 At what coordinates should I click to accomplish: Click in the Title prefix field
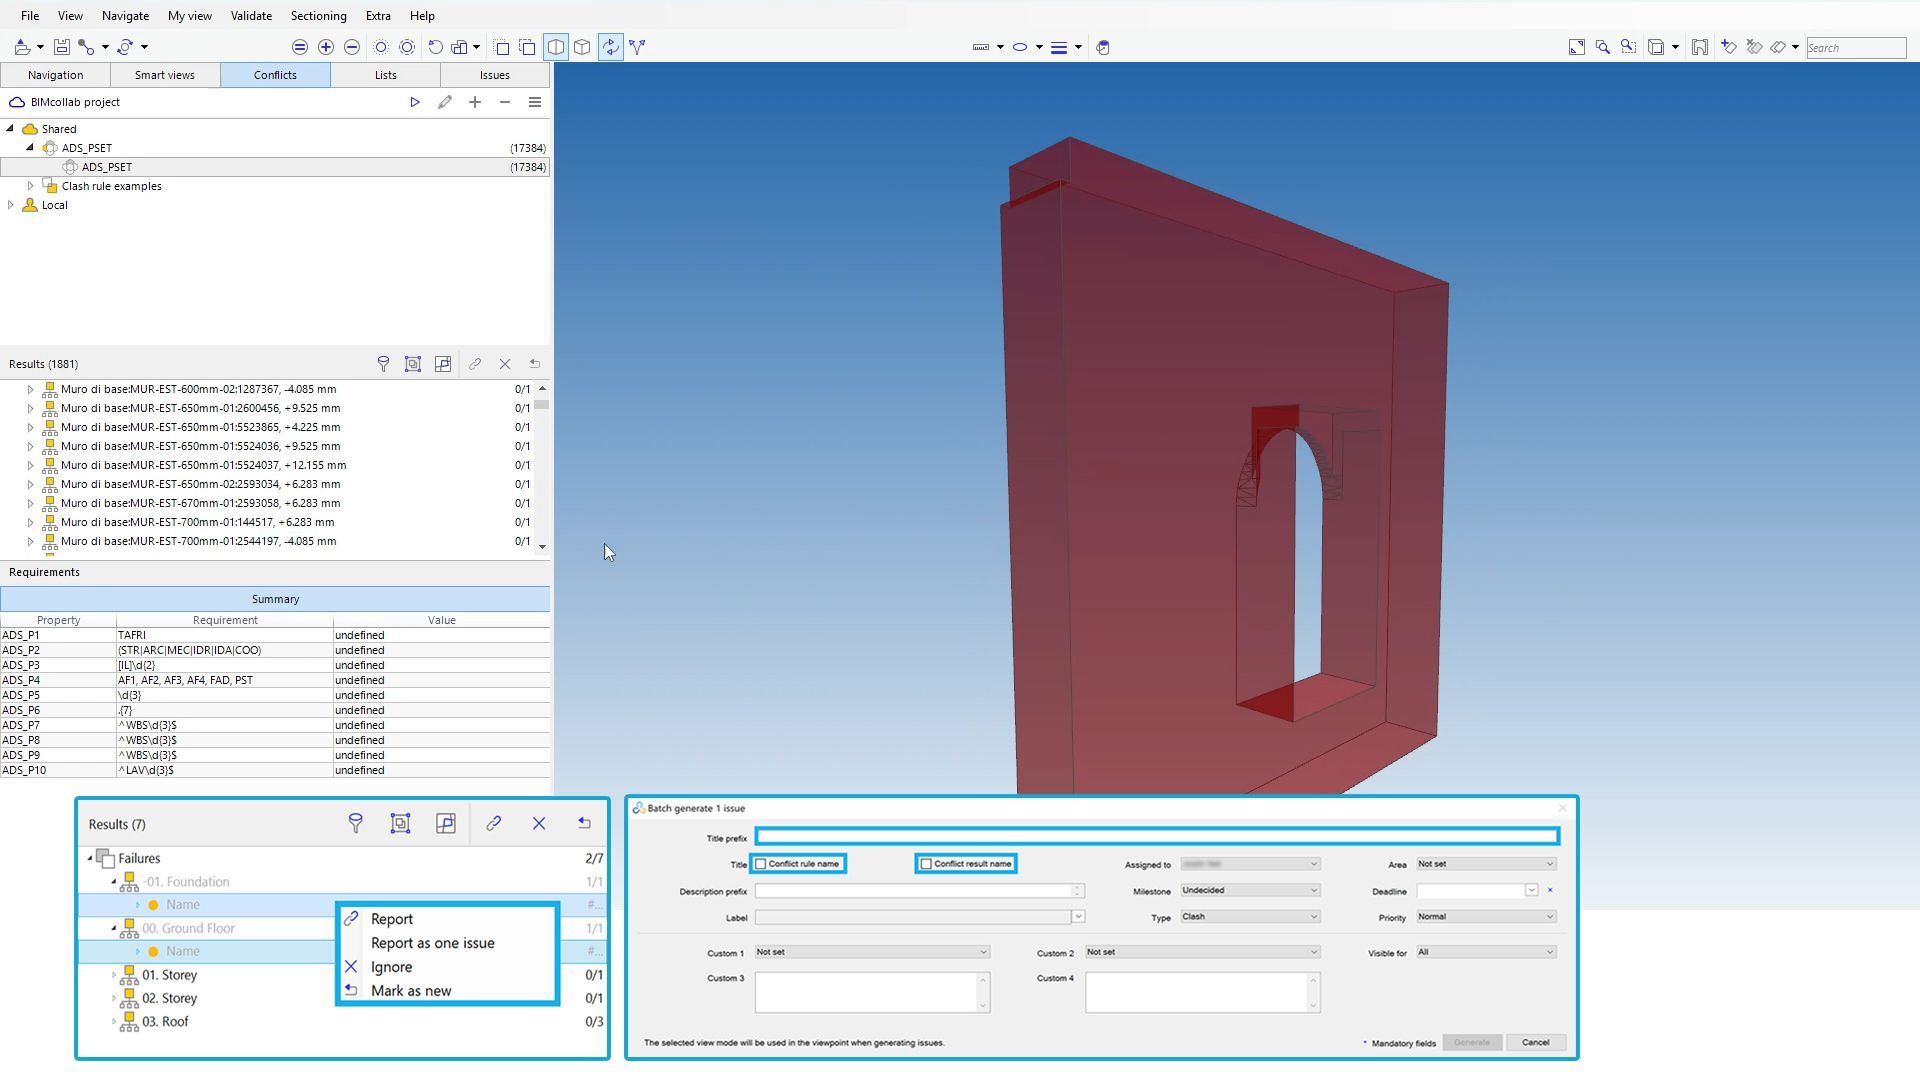[x=1157, y=837]
